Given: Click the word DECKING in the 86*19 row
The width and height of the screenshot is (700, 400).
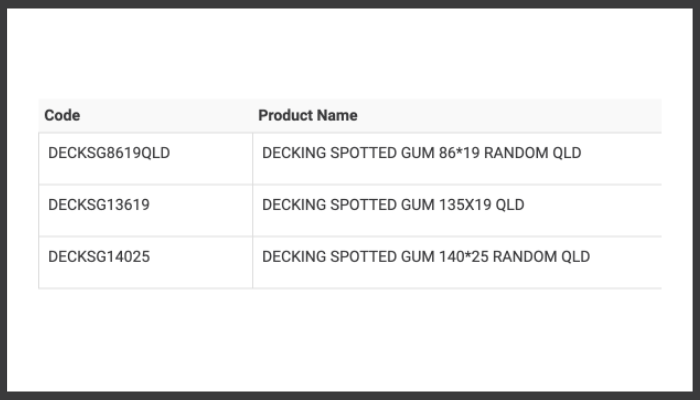Looking at the screenshot, I should [x=294, y=153].
